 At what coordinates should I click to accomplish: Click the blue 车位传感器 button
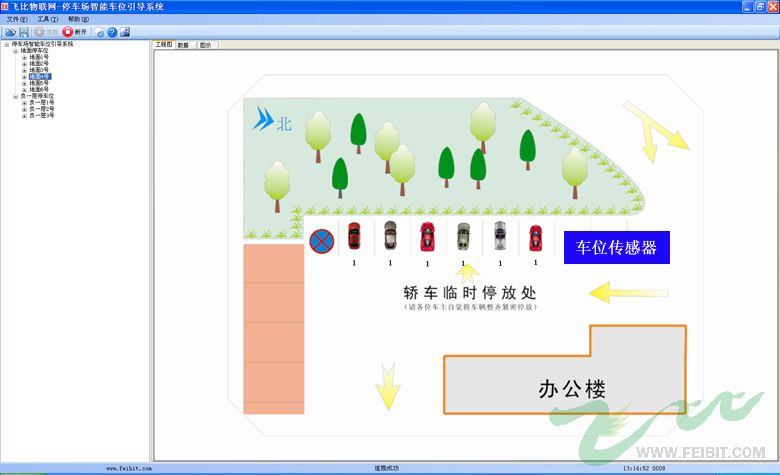617,247
